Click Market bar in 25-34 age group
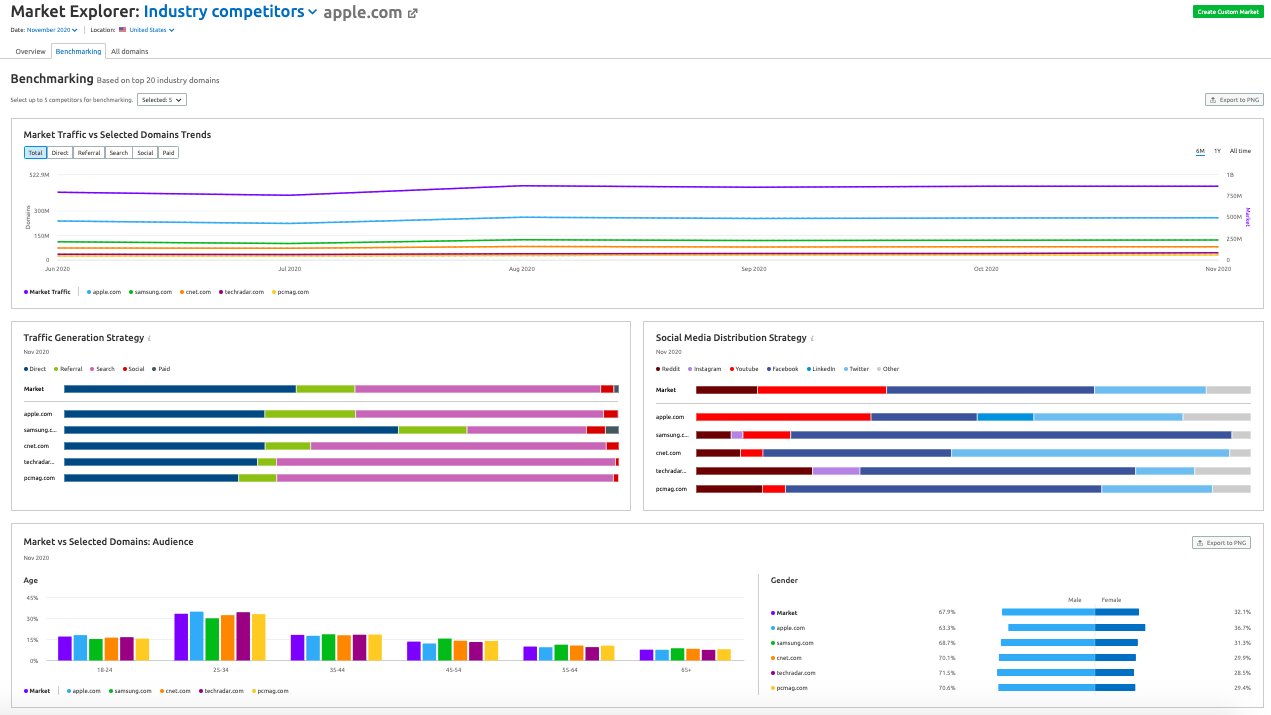This screenshot has width=1271, height=715. click(181, 637)
